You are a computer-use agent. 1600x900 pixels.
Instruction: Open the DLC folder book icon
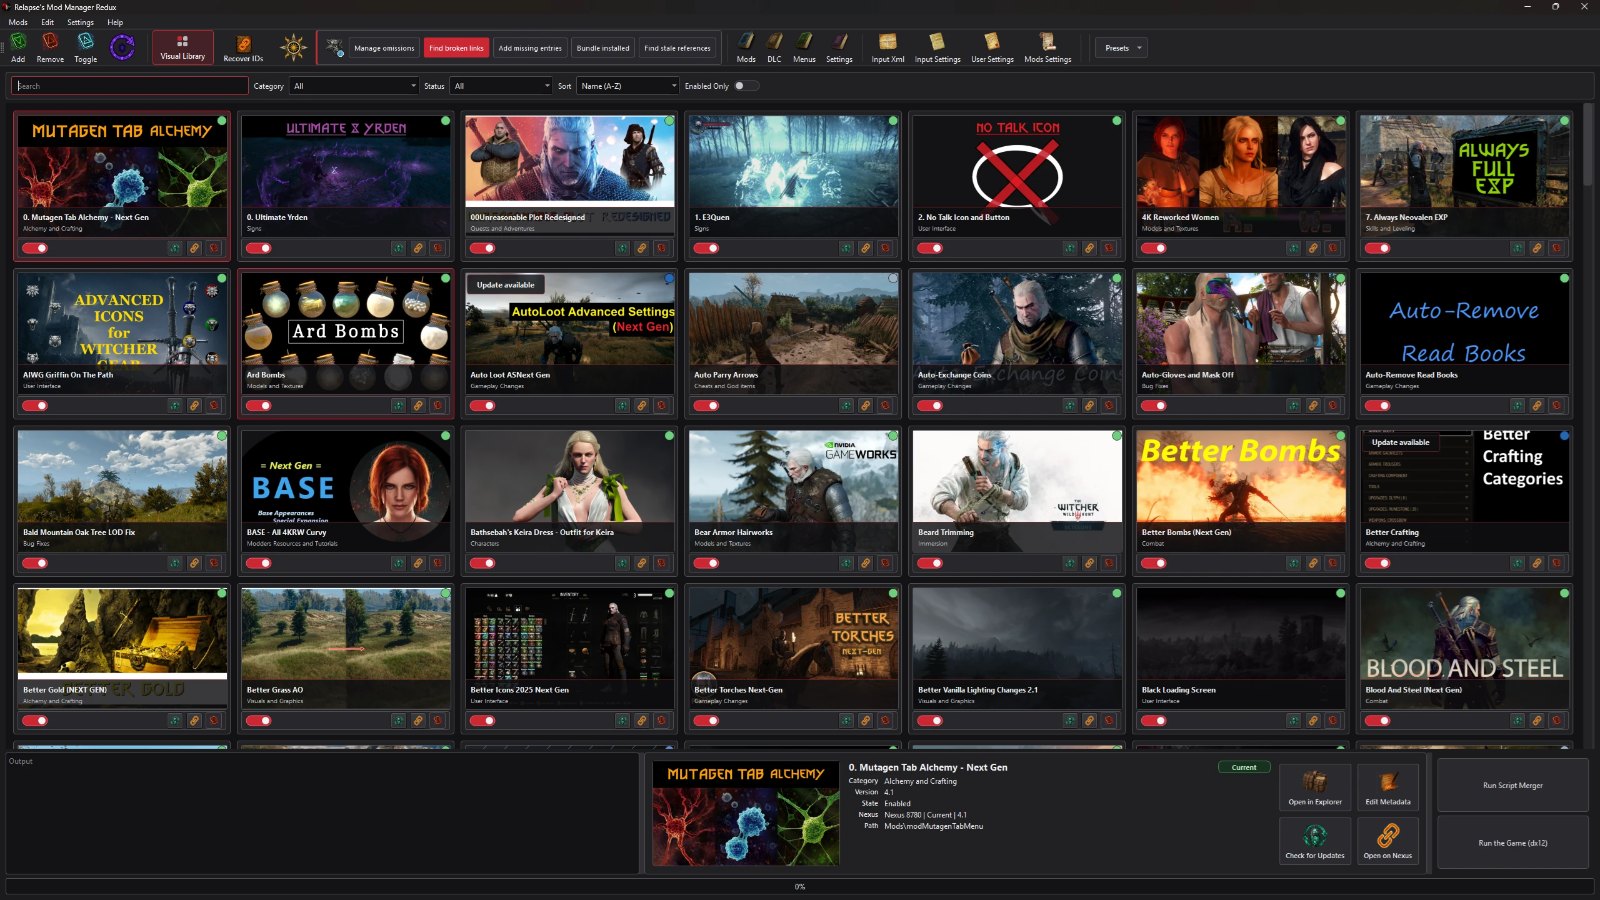point(774,47)
